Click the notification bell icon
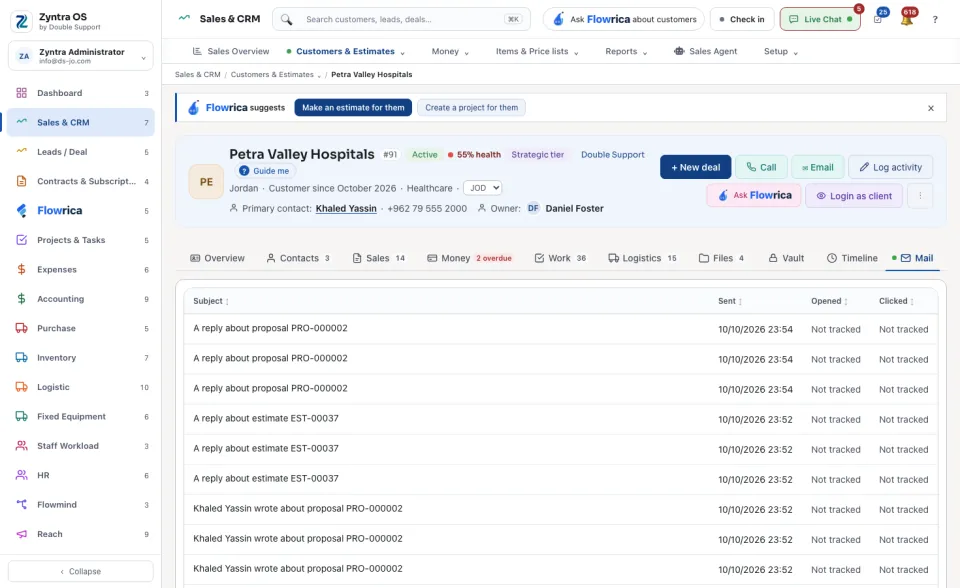This screenshot has width=960, height=588. pyautogui.click(x=907, y=20)
